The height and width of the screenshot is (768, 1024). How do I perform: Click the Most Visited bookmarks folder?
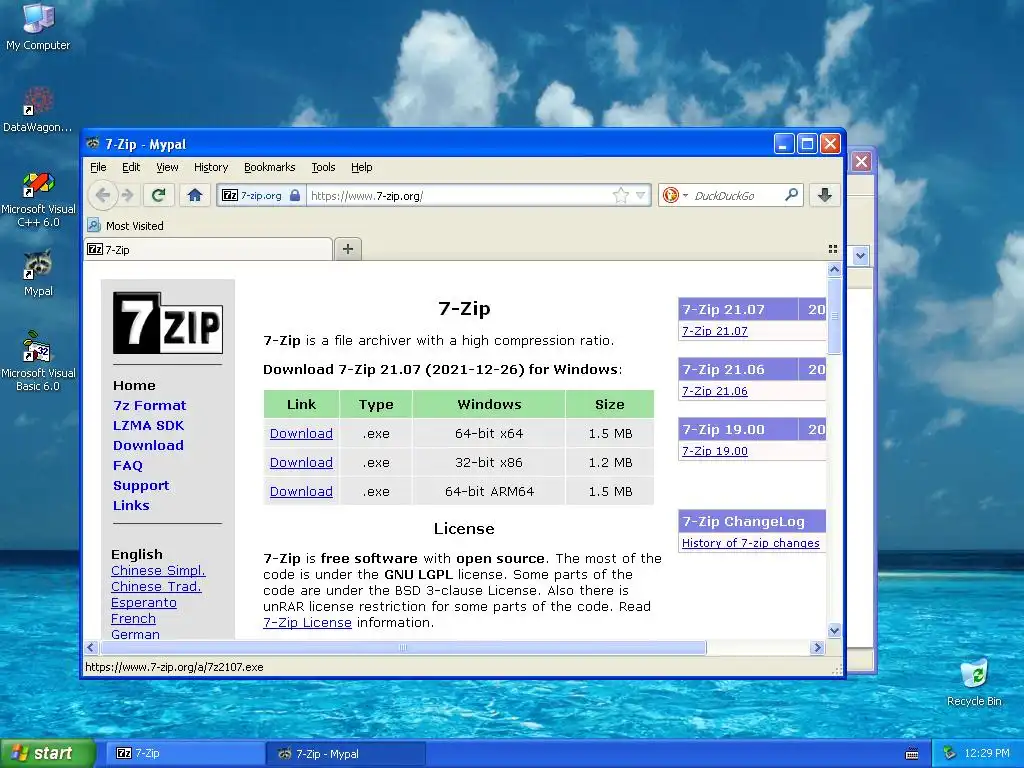pos(125,226)
